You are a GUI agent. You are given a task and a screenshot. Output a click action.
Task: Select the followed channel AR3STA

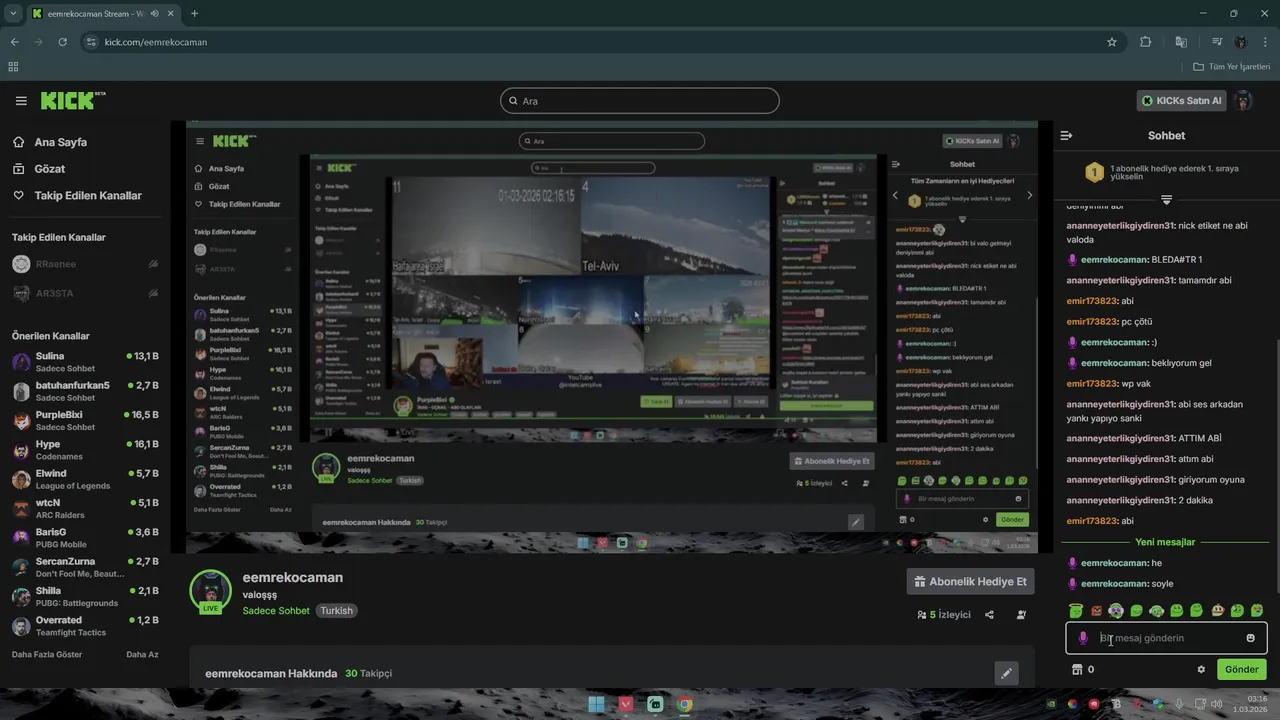85,293
